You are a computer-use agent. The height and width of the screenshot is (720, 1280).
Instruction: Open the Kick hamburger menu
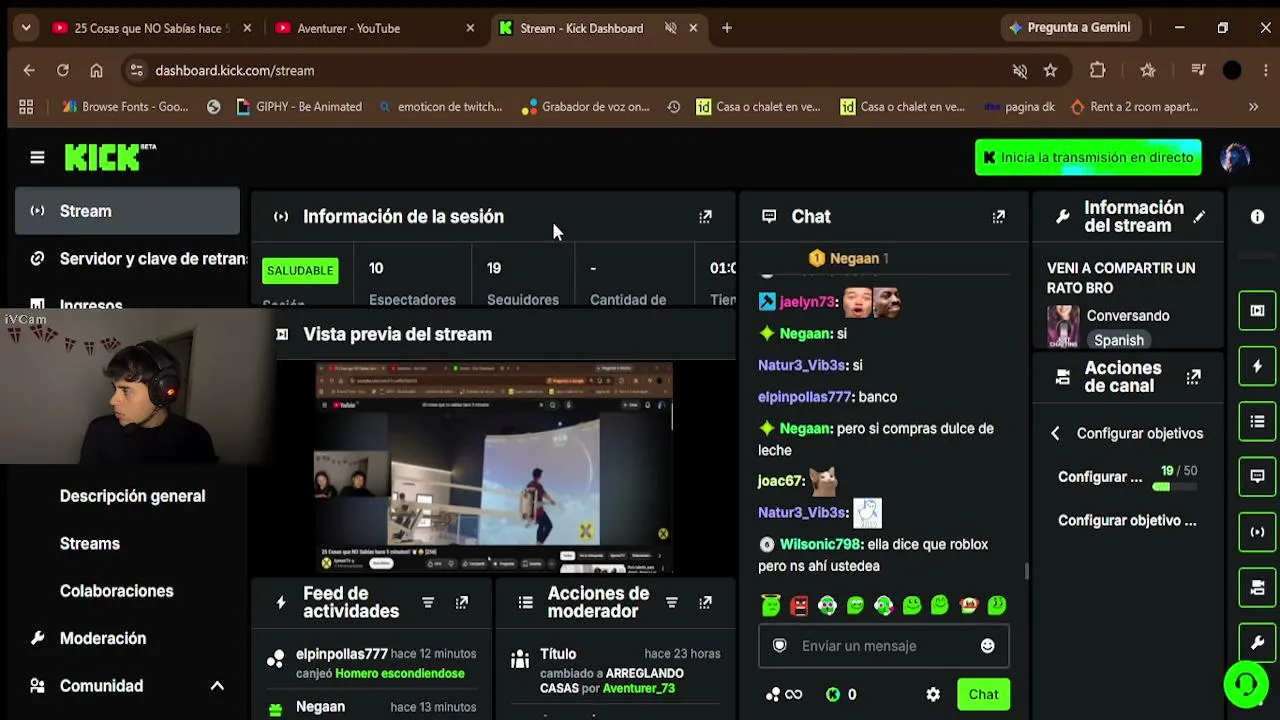click(37, 157)
